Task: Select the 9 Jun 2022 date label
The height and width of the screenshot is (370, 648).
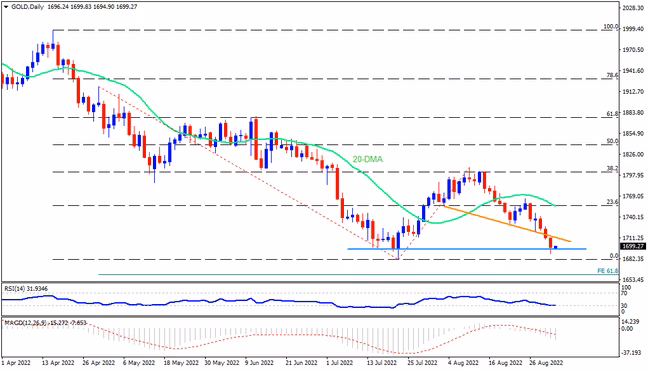Action: pyautogui.click(x=260, y=363)
